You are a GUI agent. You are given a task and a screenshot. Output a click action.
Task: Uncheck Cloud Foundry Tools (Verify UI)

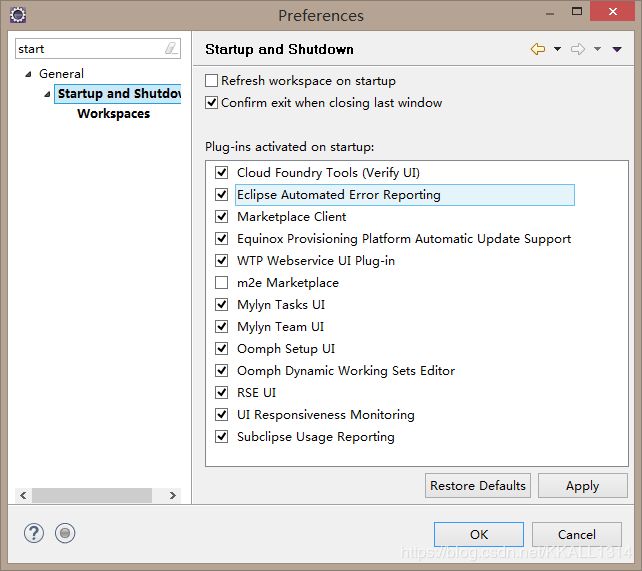(x=222, y=172)
